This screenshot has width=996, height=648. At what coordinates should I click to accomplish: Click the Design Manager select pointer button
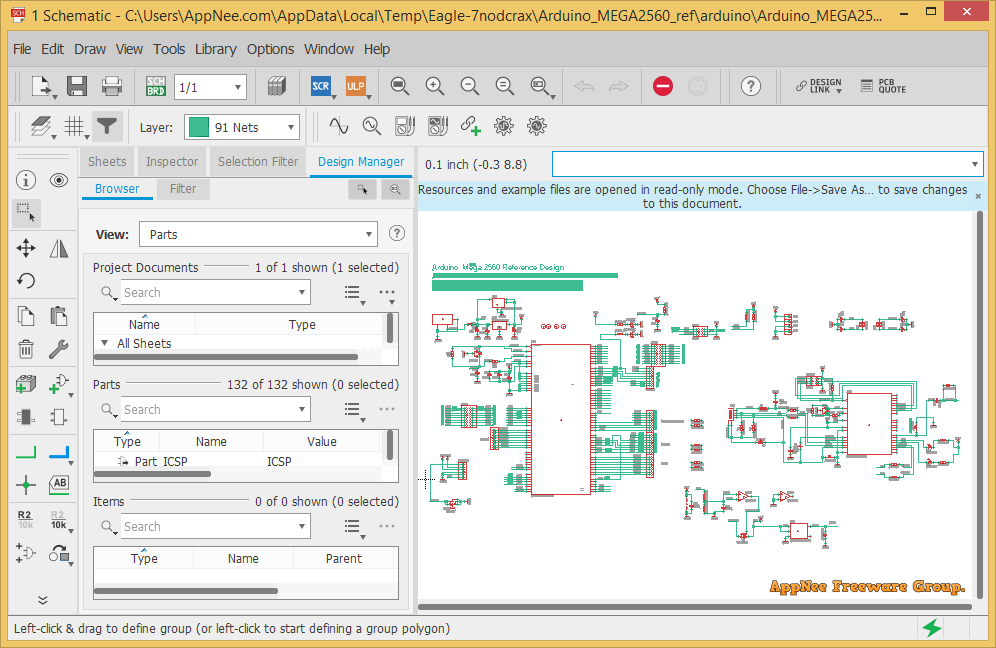363,189
